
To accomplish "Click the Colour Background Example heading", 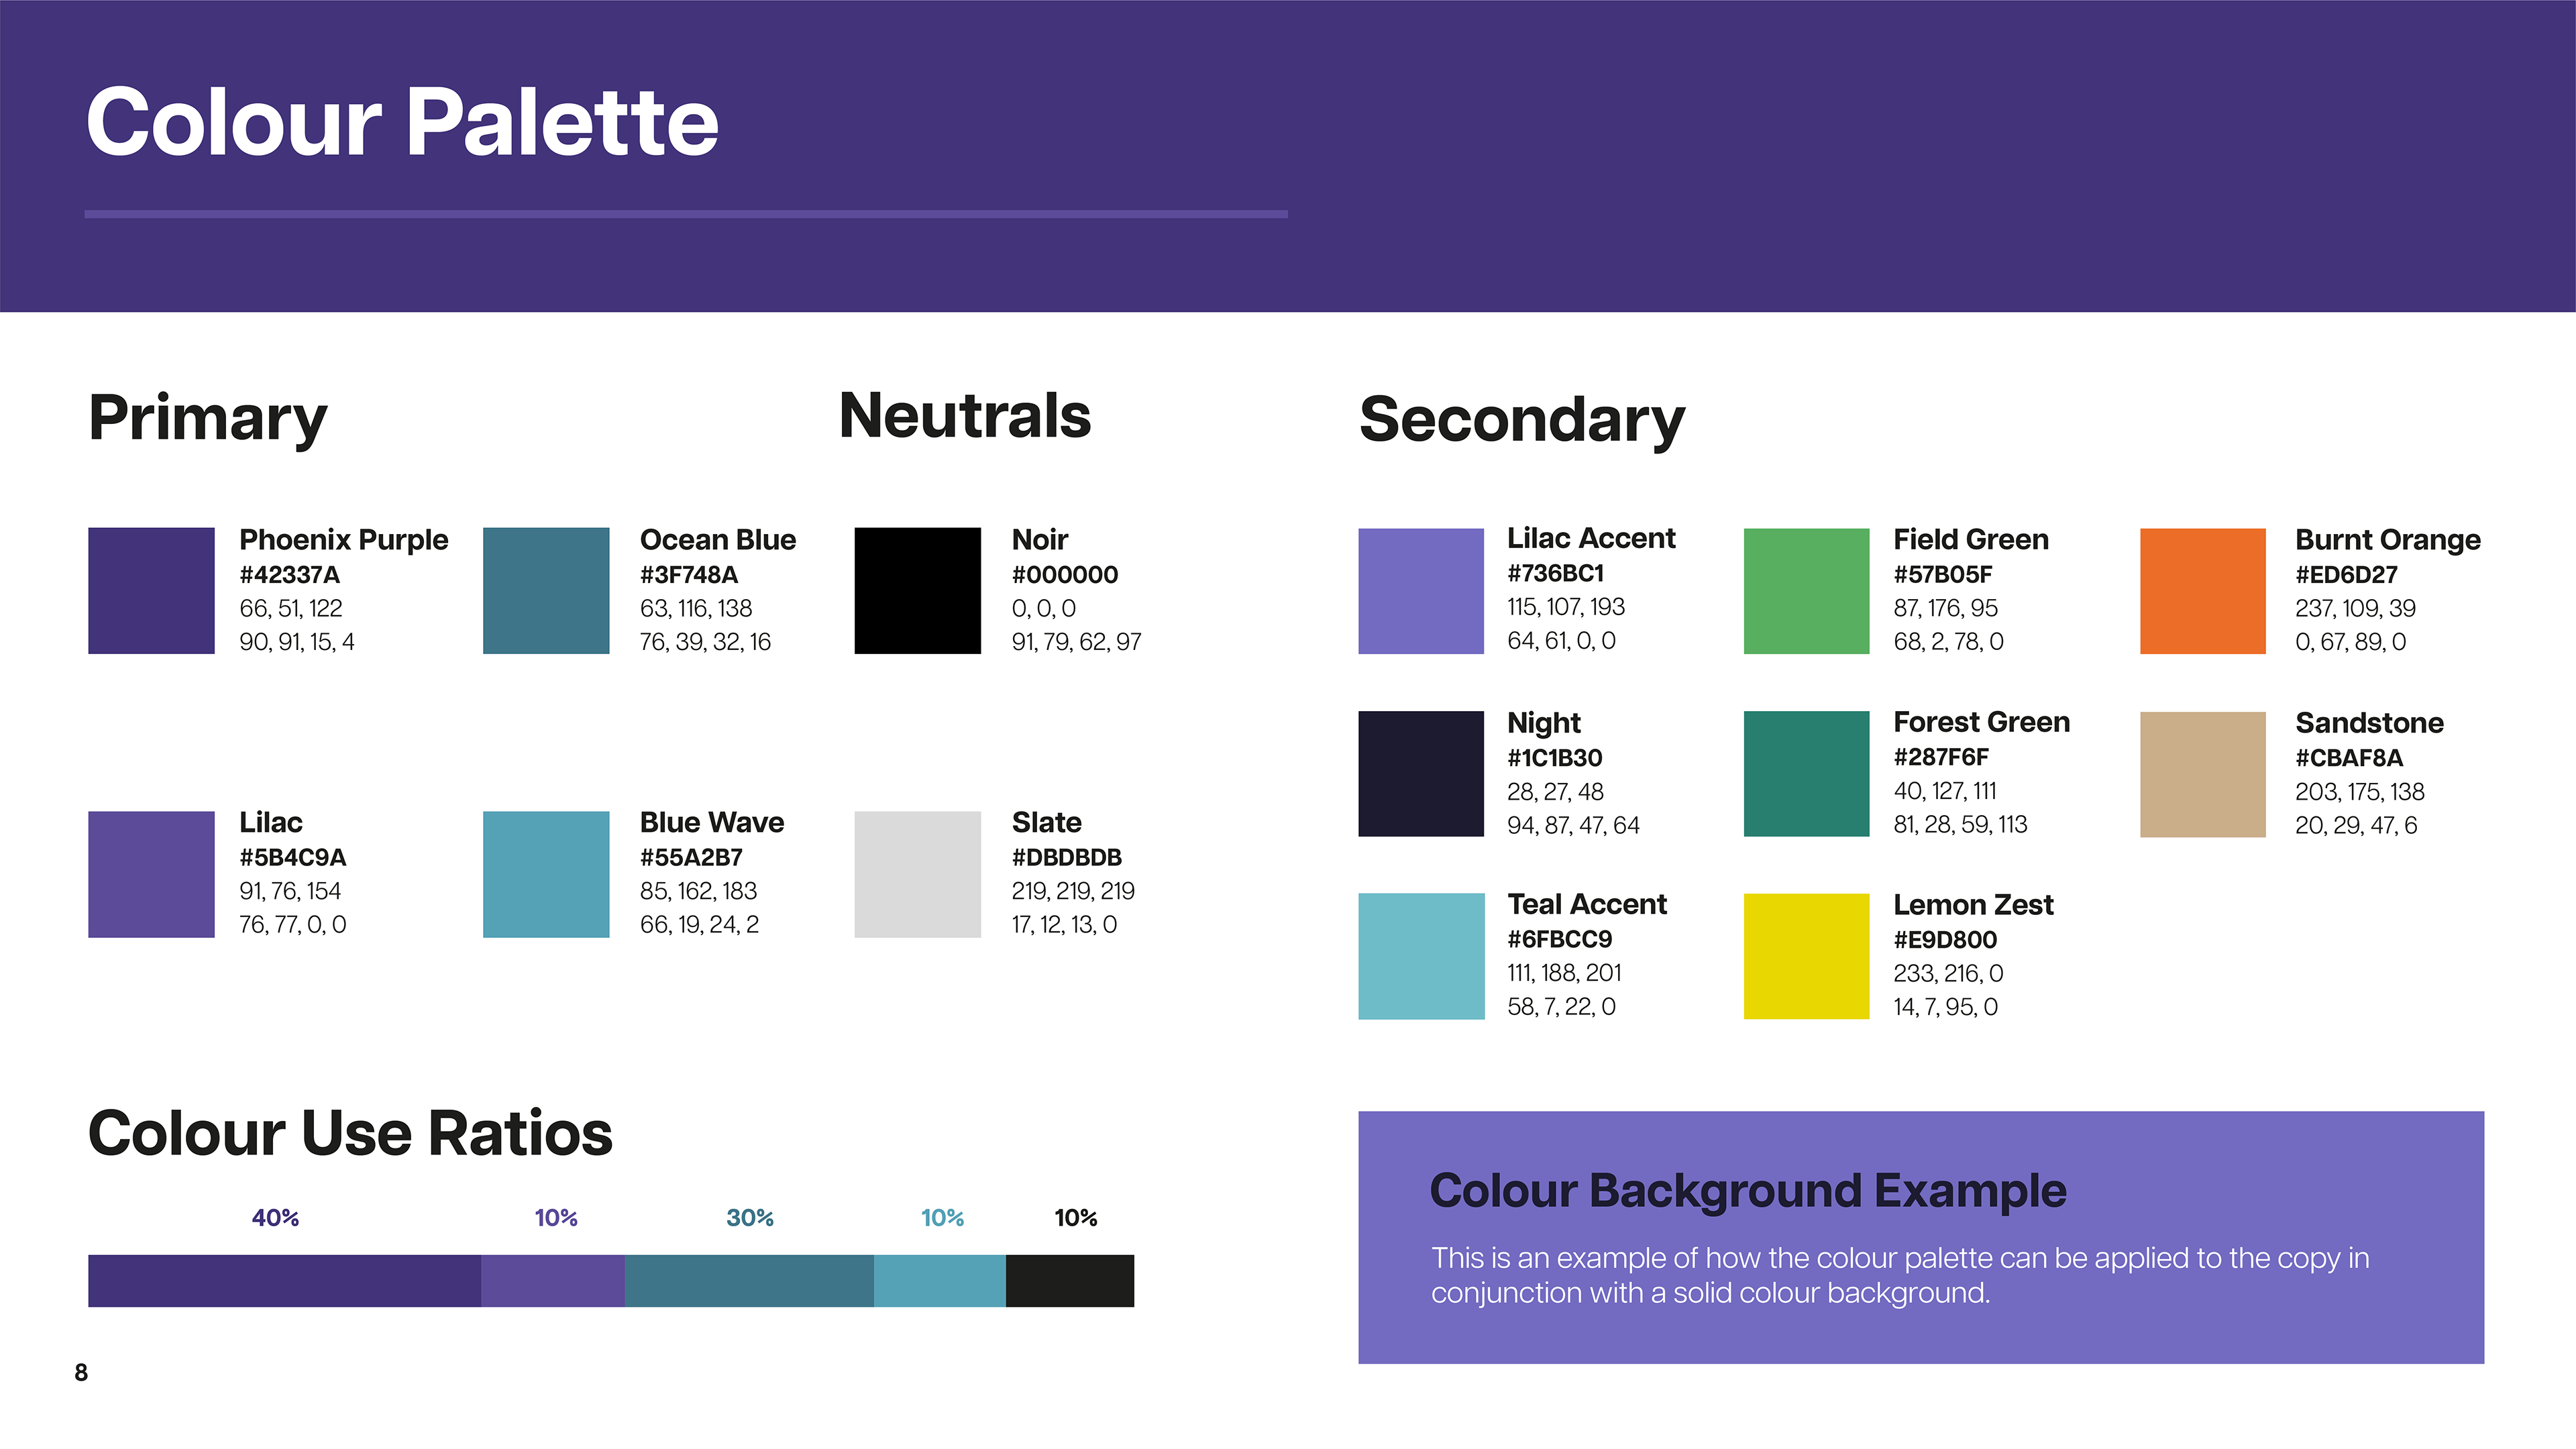I will point(1748,1191).
